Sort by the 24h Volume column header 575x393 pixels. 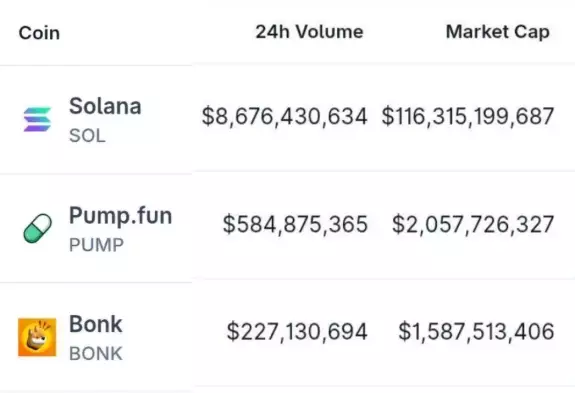point(309,32)
